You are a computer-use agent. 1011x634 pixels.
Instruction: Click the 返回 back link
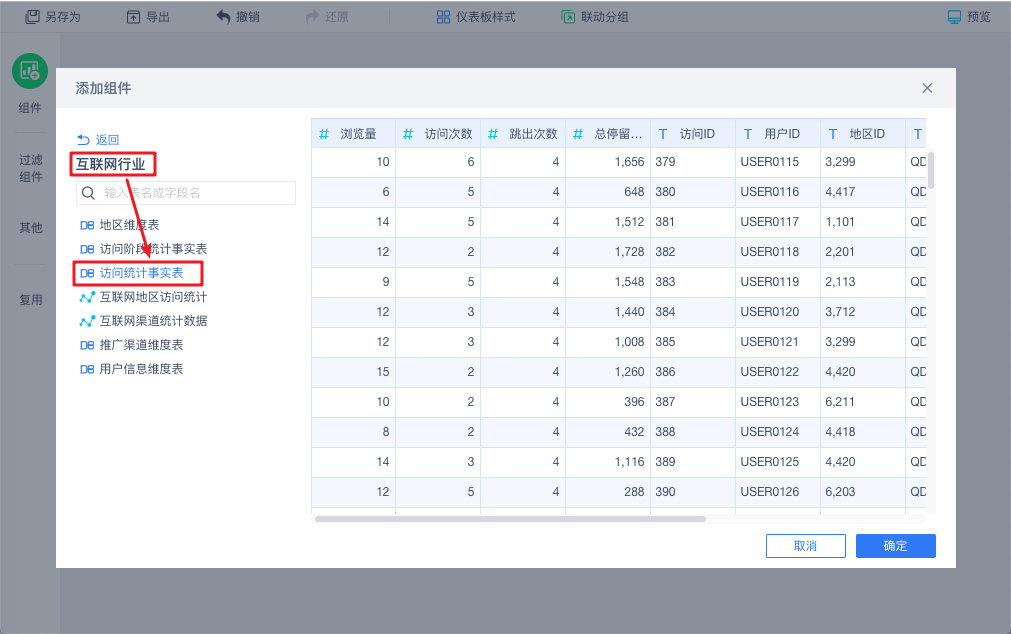coord(98,139)
